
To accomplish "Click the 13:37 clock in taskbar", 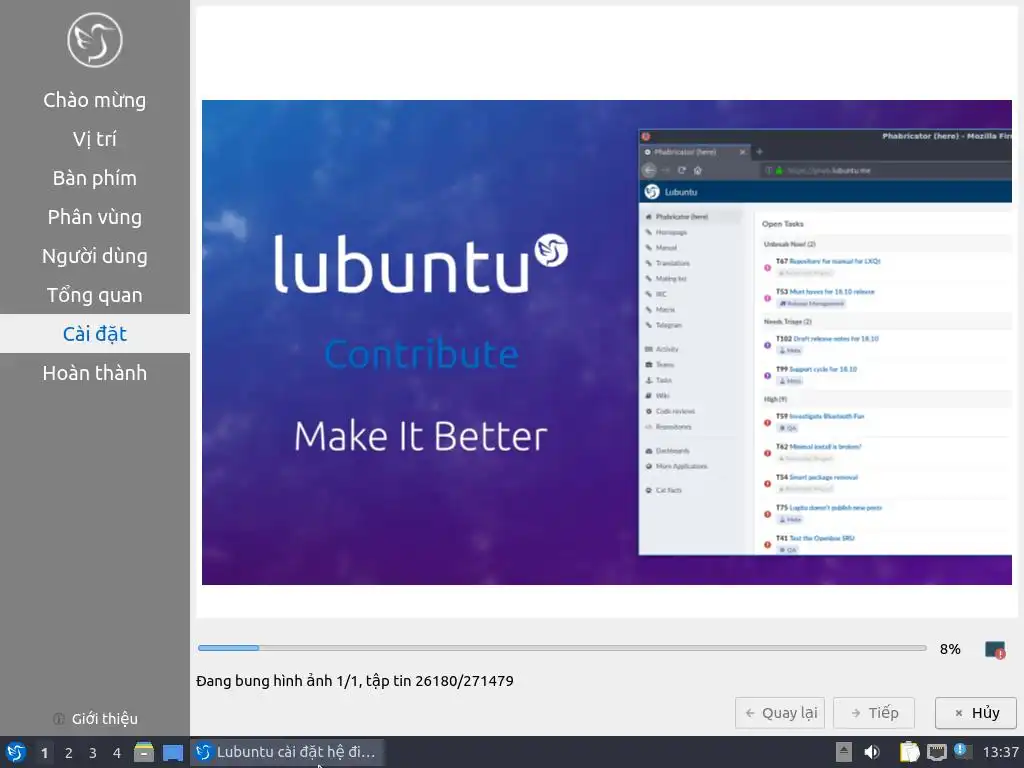I will coord(1000,752).
